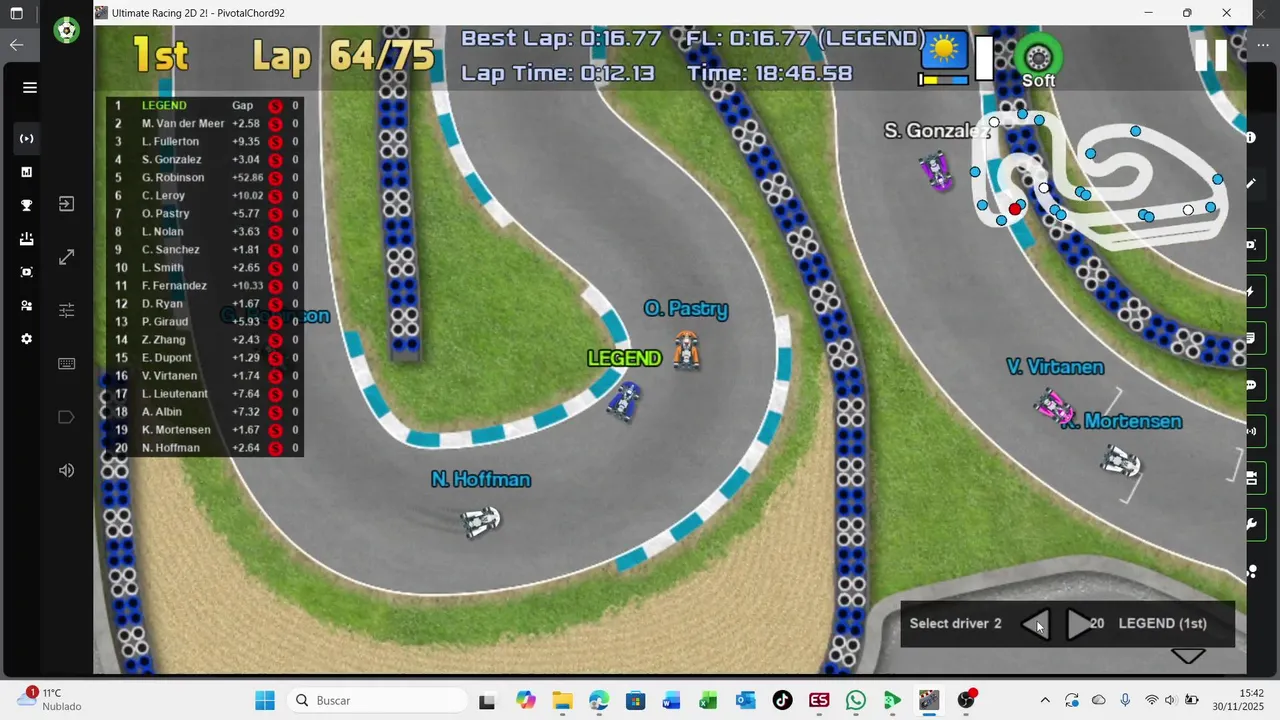Click S. Gonzalez's purple kart
1280x720 pixels.
(937, 171)
